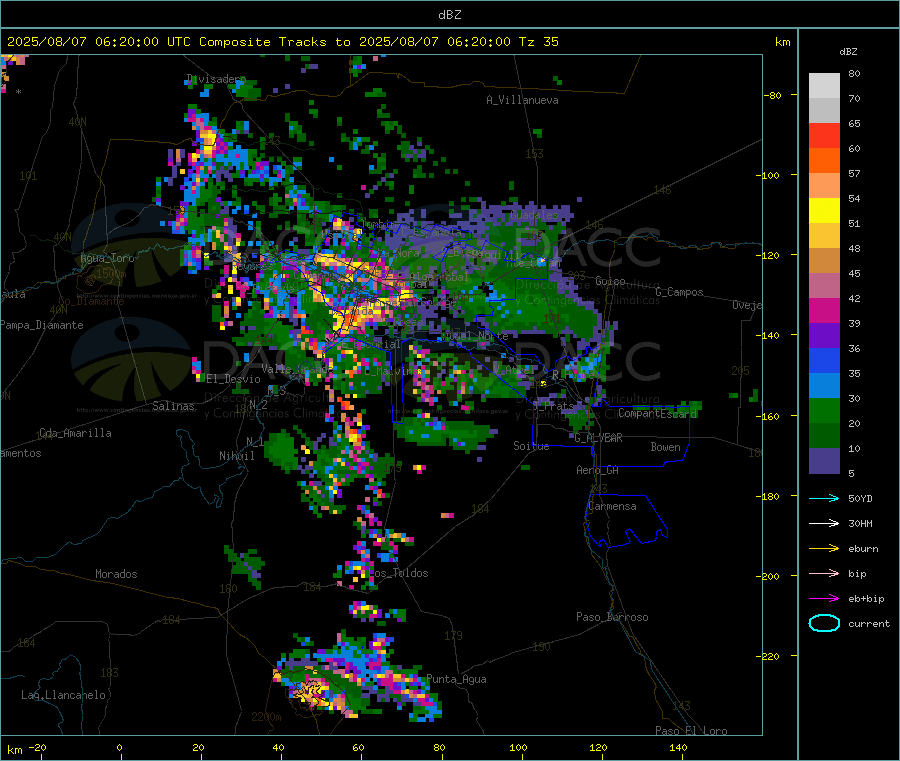The height and width of the screenshot is (761, 900).
Task: Click the 'Composite Tracks to' header text
Action: click(x=275, y=42)
